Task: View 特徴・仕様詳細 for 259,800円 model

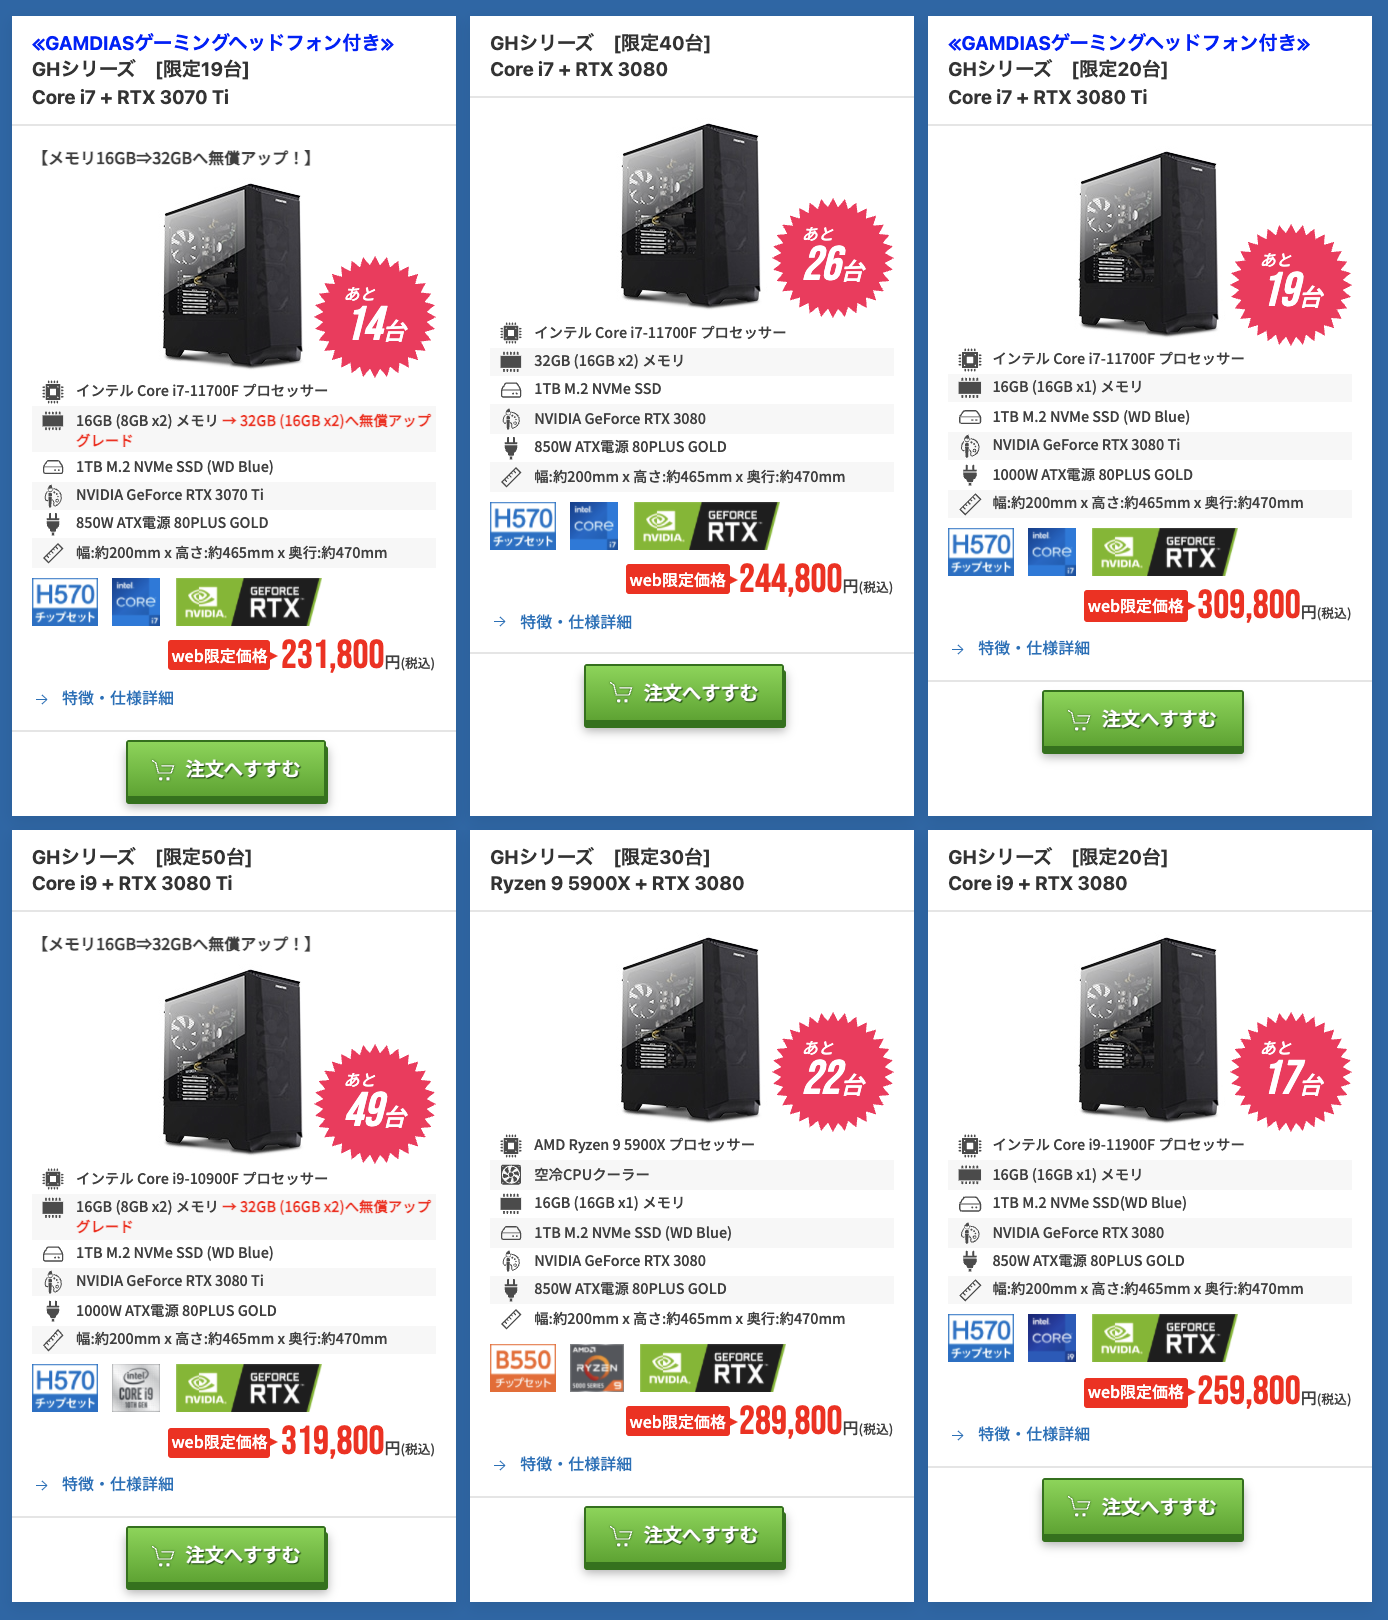Action: 1034,1434
